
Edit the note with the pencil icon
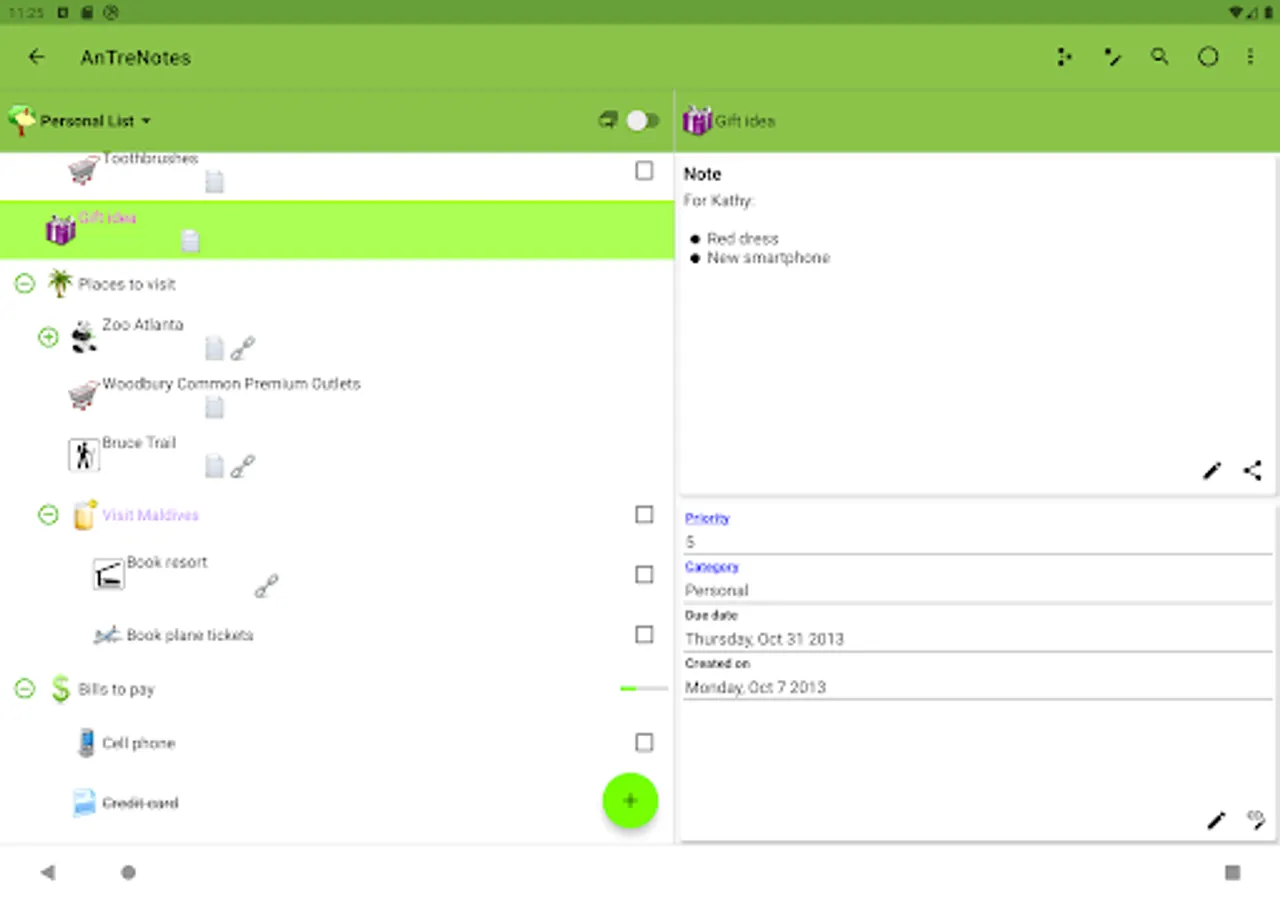pos(1212,470)
